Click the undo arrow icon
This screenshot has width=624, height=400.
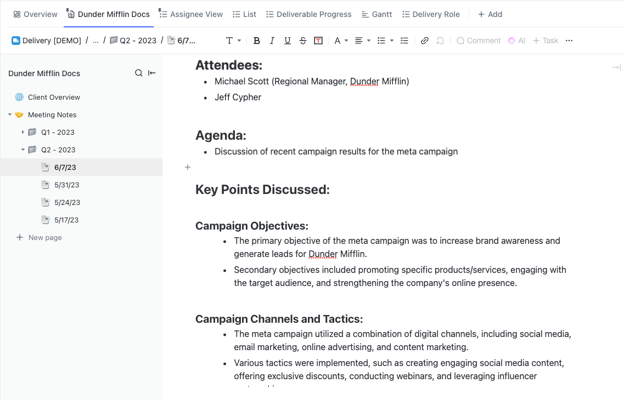pyautogui.click(x=440, y=41)
